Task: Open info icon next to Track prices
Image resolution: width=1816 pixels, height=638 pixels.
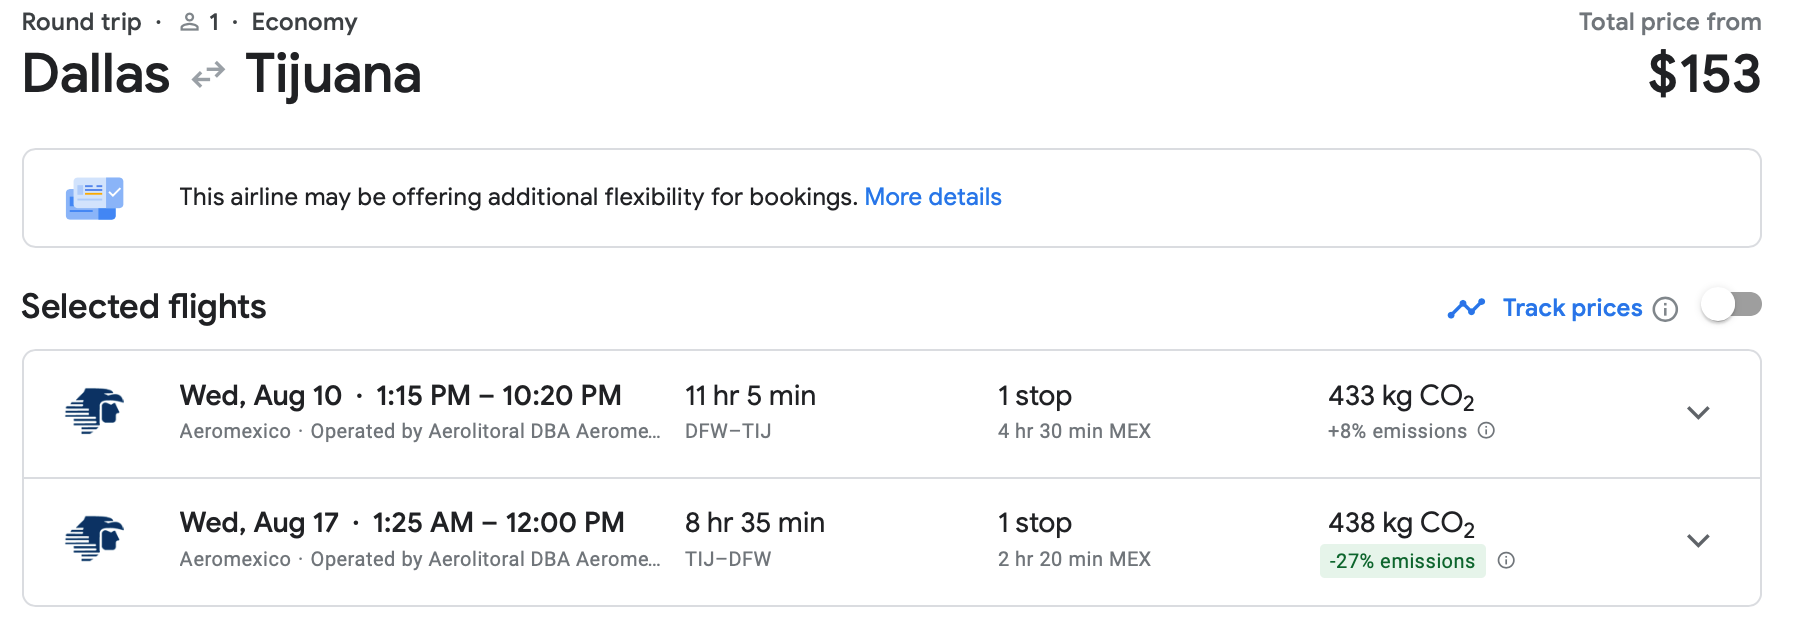Action: click(x=1665, y=309)
